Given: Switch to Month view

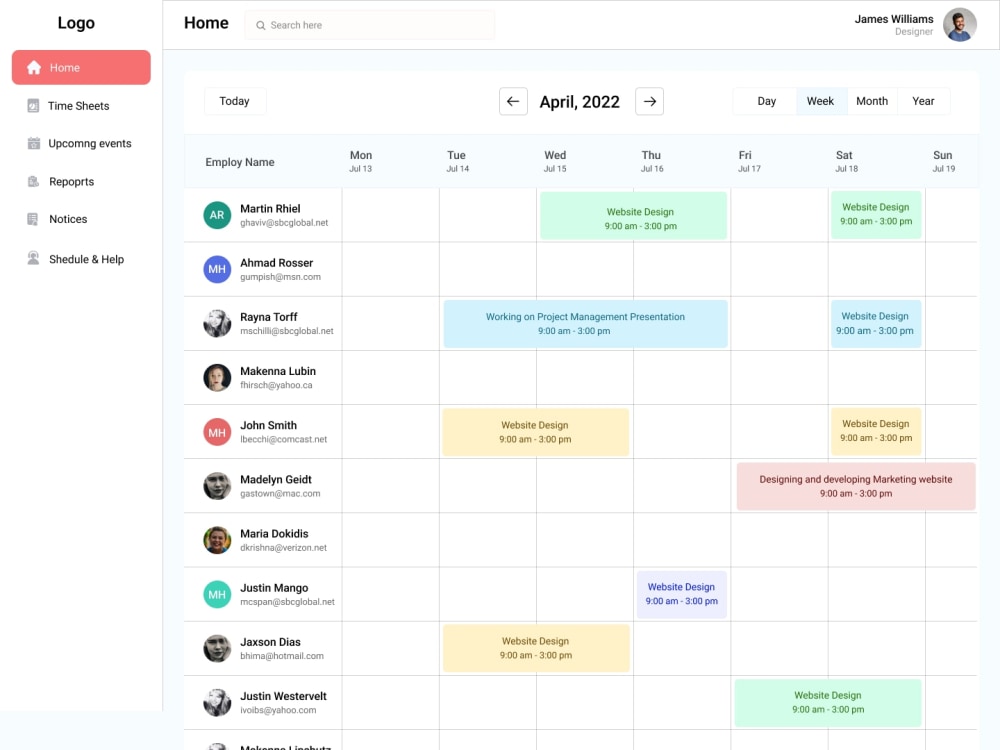Looking at the screenshot, I should (871, 101).
